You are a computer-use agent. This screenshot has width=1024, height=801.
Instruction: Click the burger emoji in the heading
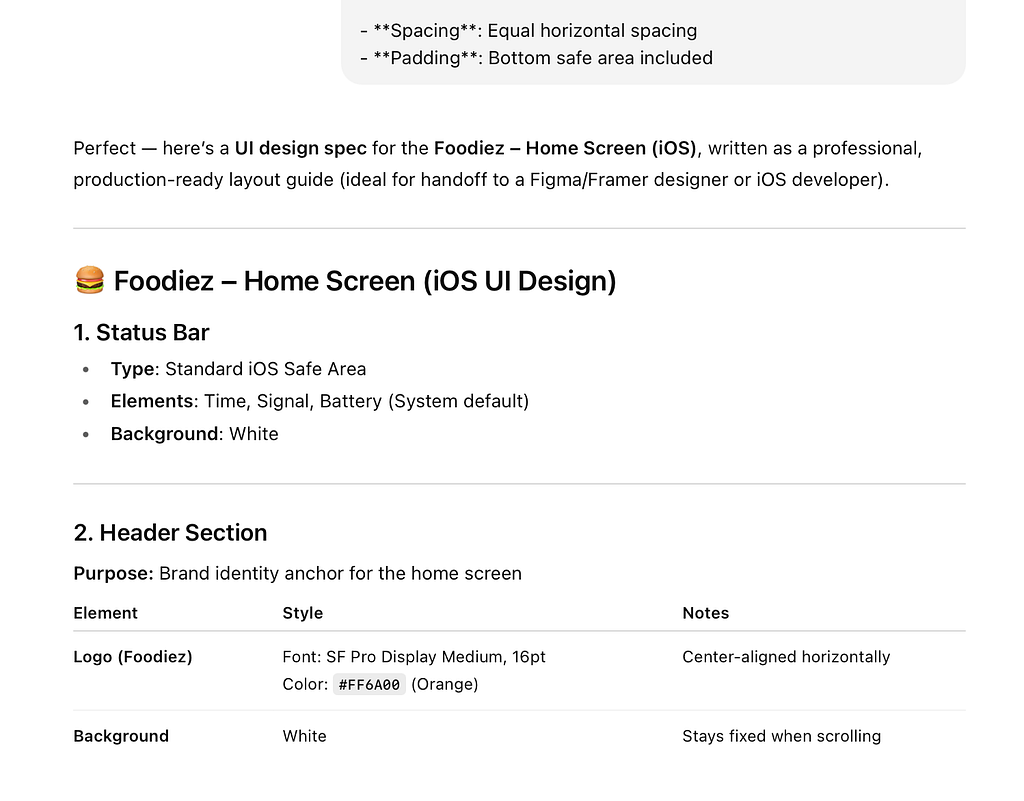[x=89, y=281]
